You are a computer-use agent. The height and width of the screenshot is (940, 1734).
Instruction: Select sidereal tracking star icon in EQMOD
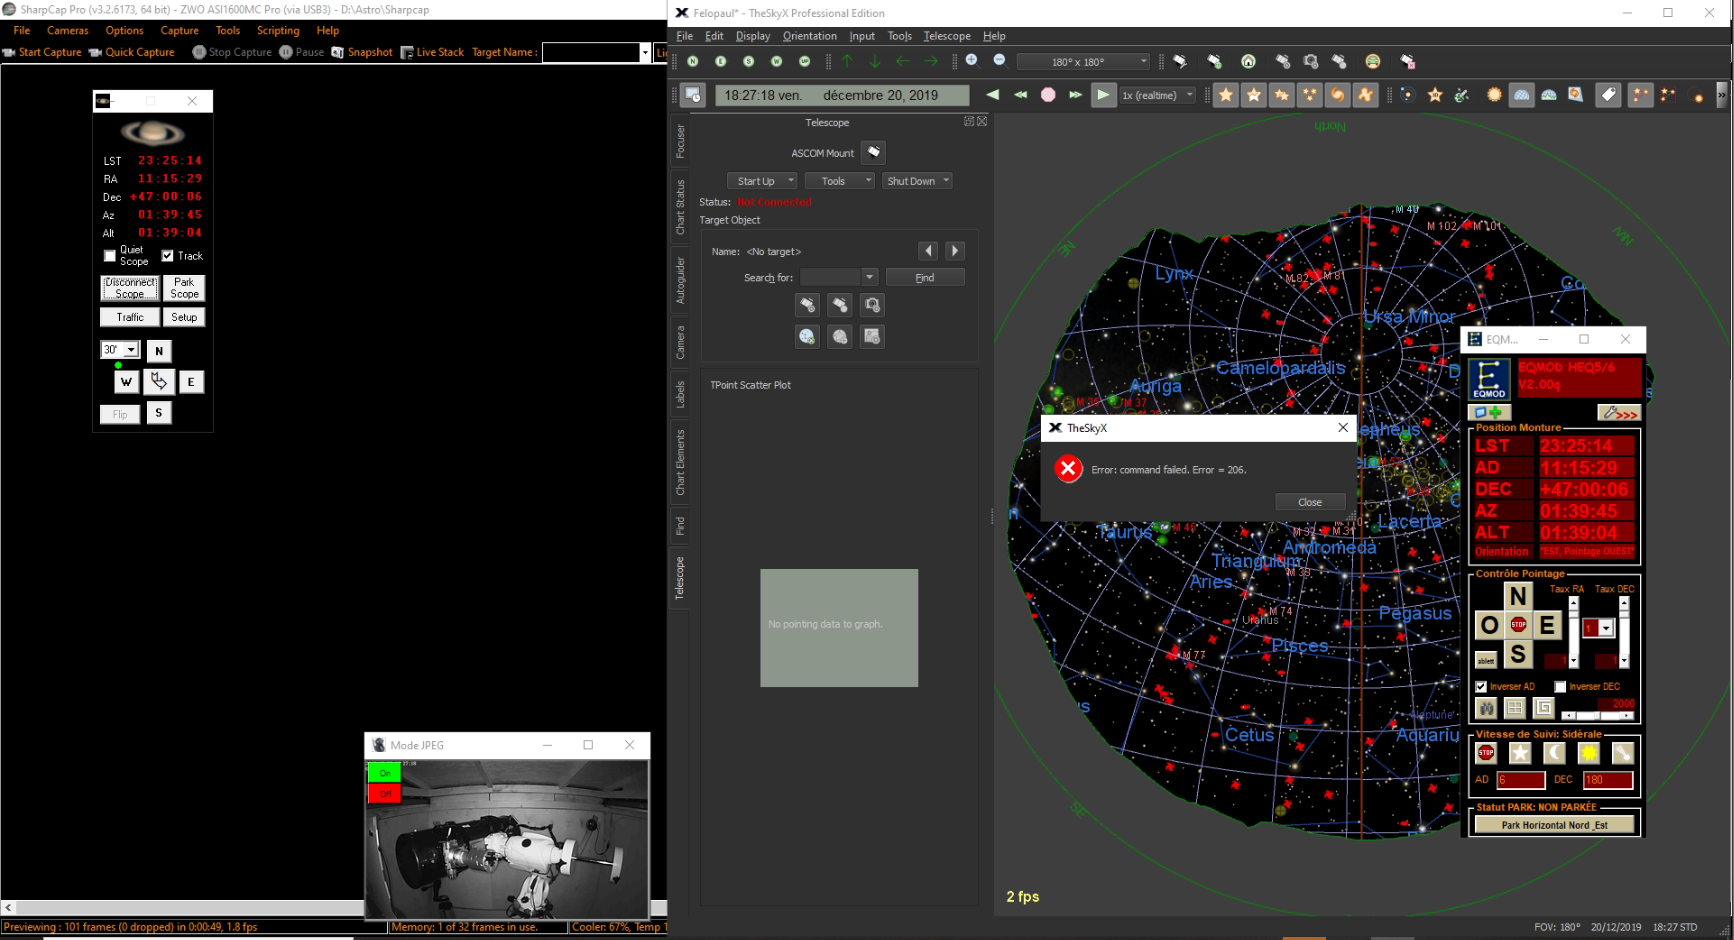point(1520,753)
